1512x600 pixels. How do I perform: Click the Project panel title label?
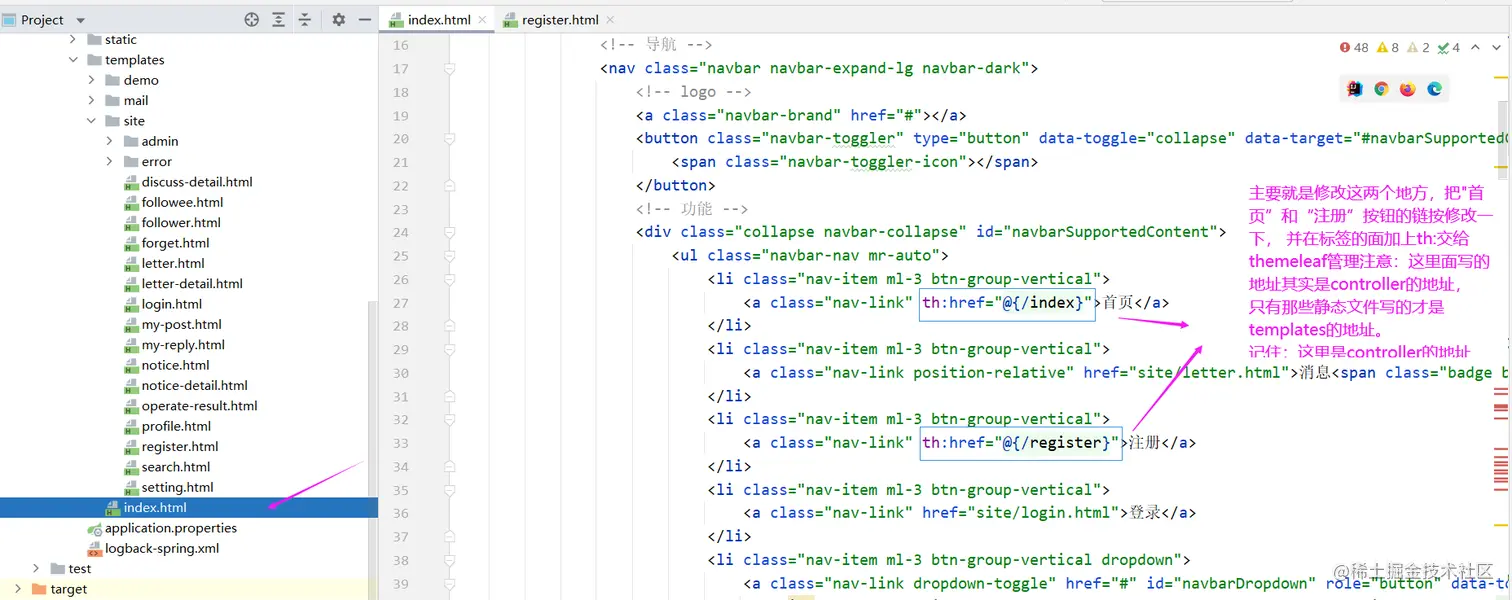coord(42,20)
